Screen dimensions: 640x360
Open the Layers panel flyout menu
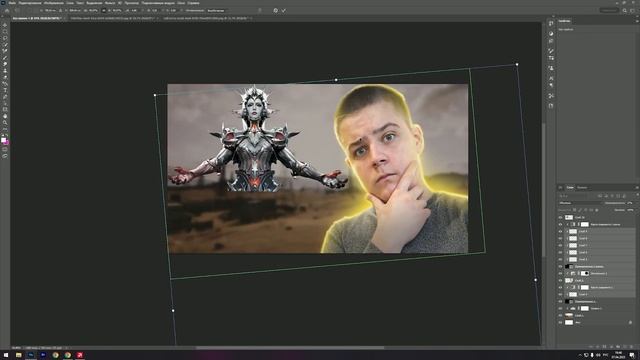637,187
